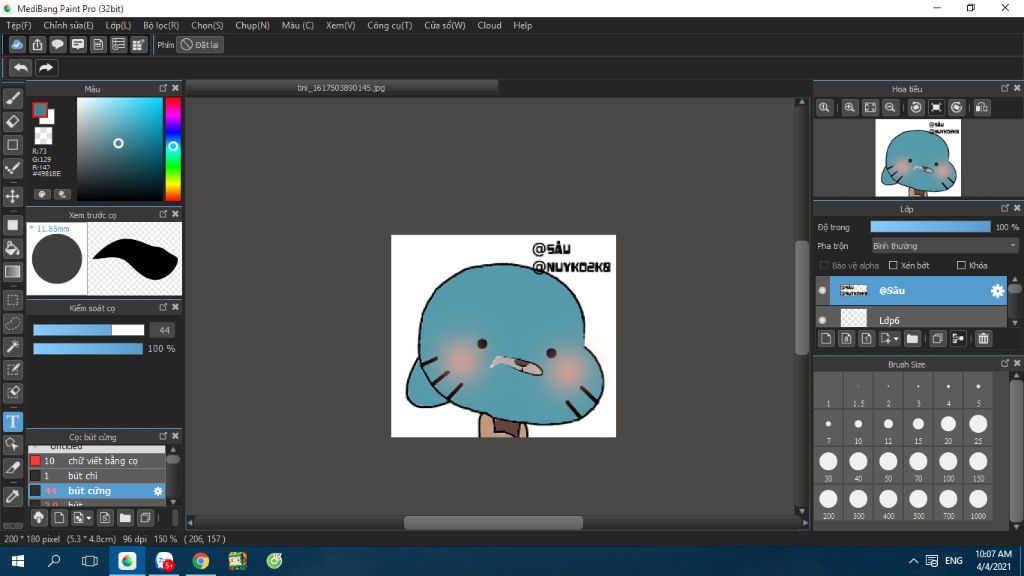
Task: Switch to tini_1617503890145.jpg tab
Action: click(x=342, y=88)
